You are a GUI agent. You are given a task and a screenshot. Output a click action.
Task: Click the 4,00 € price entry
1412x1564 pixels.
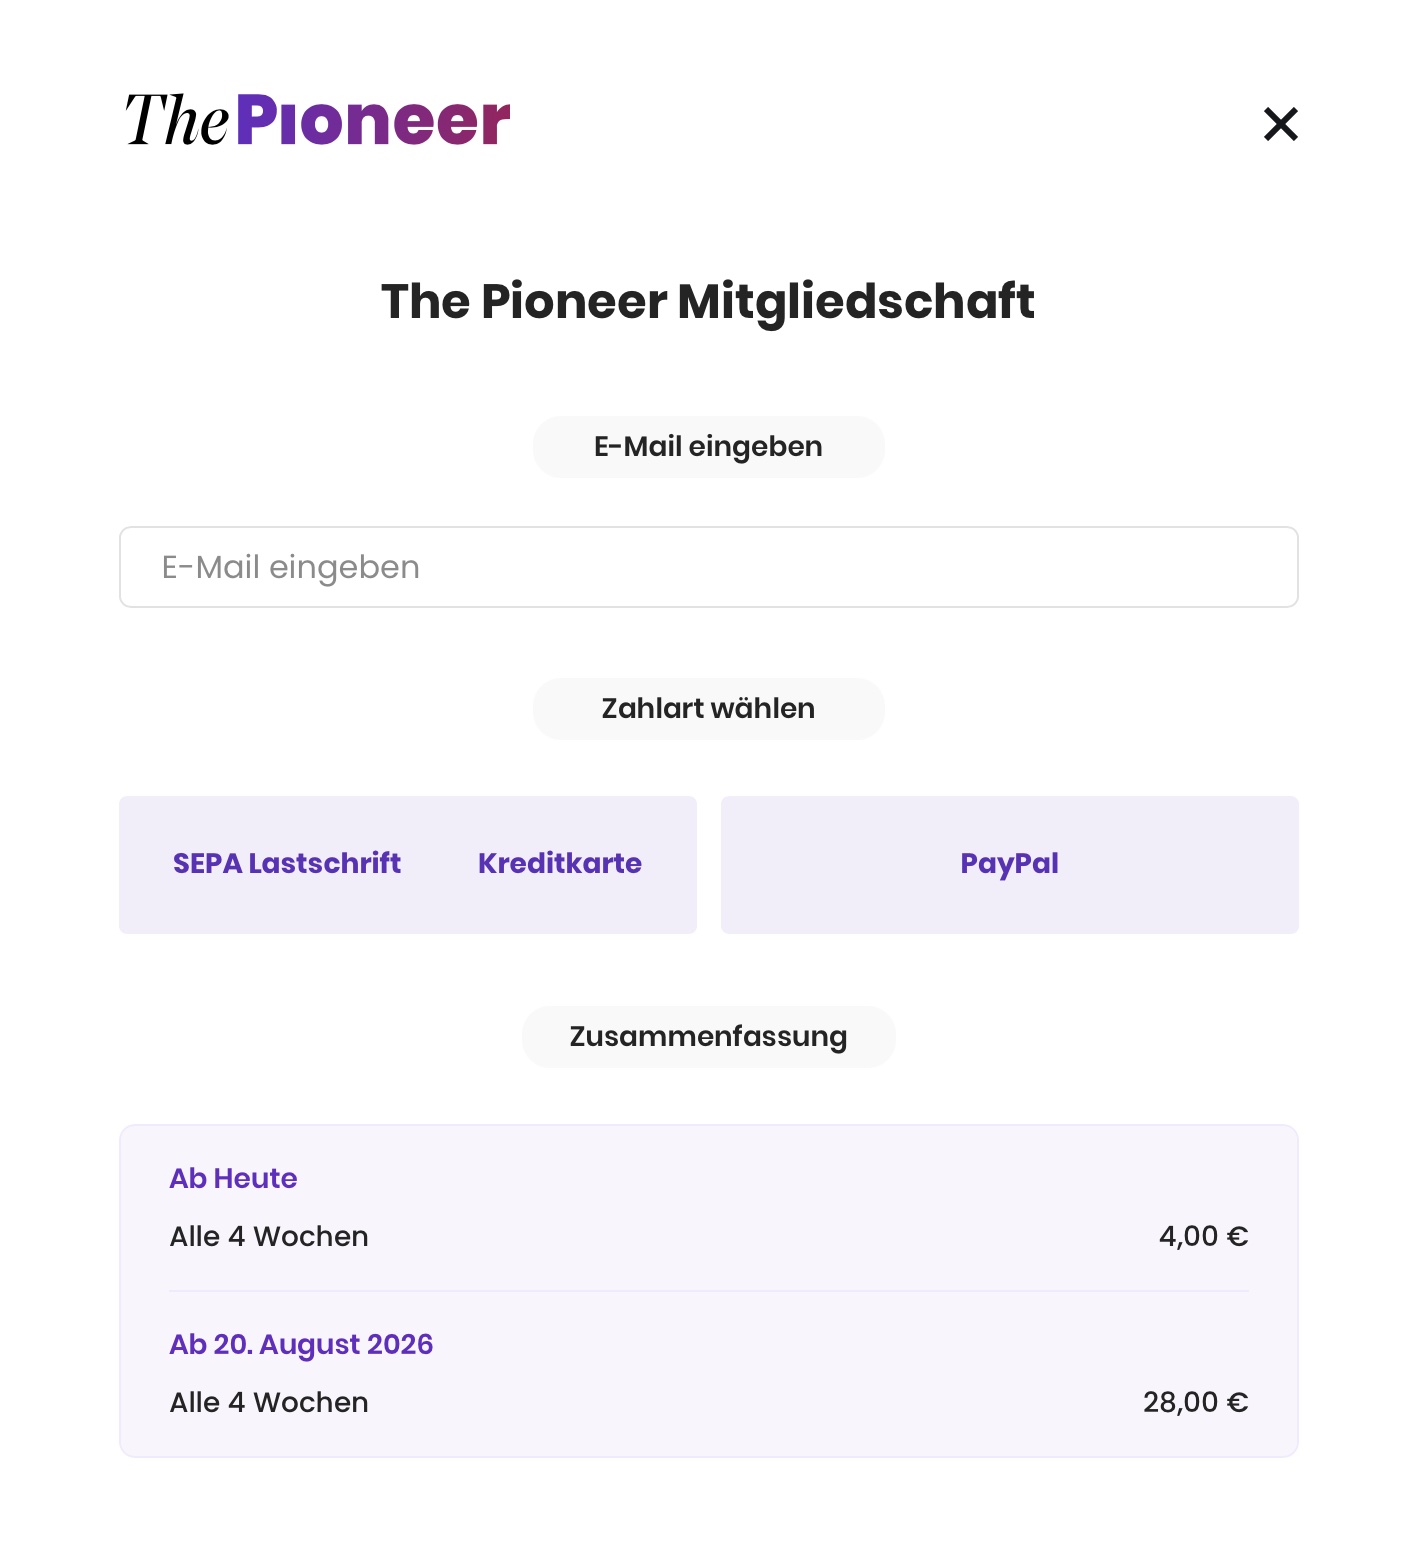pos(1201,1236)
